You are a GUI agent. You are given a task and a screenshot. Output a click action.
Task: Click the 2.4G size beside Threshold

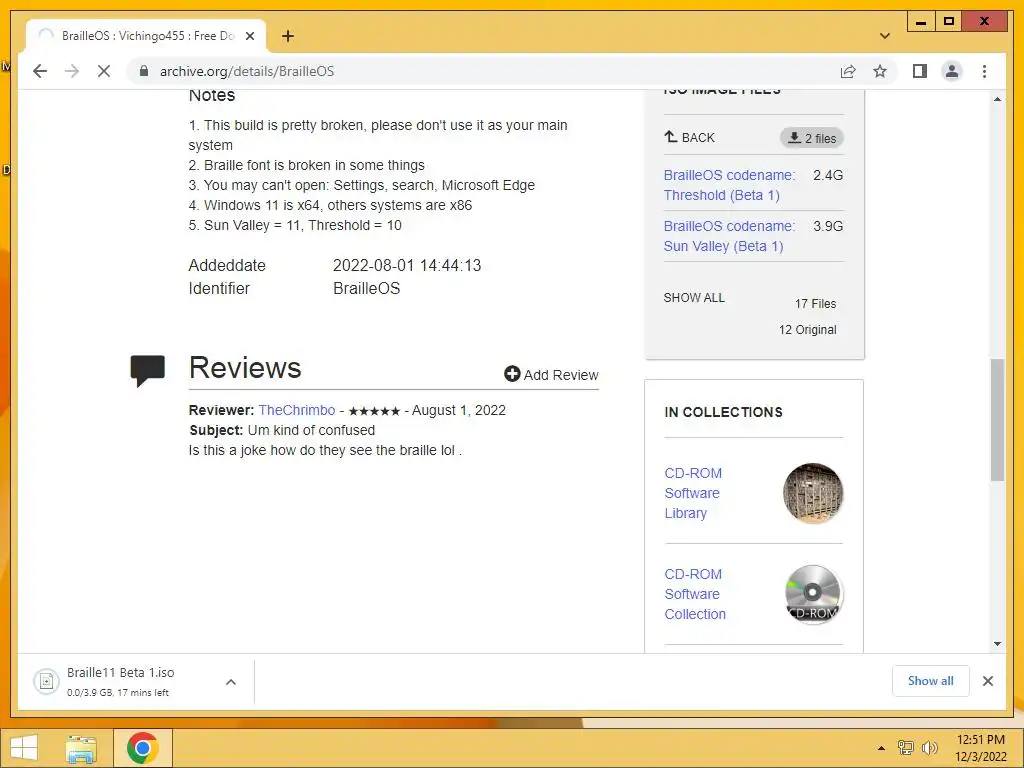pyautogui.click(x=828, y=175)
